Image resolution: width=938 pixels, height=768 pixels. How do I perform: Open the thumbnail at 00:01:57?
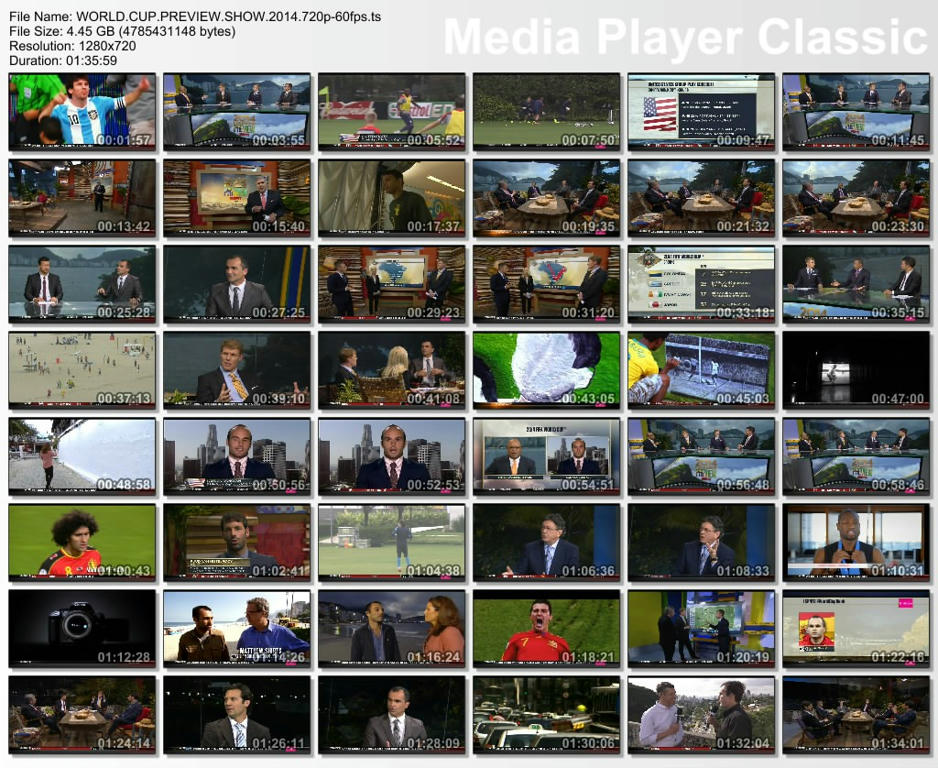click(x=82, y=111)
